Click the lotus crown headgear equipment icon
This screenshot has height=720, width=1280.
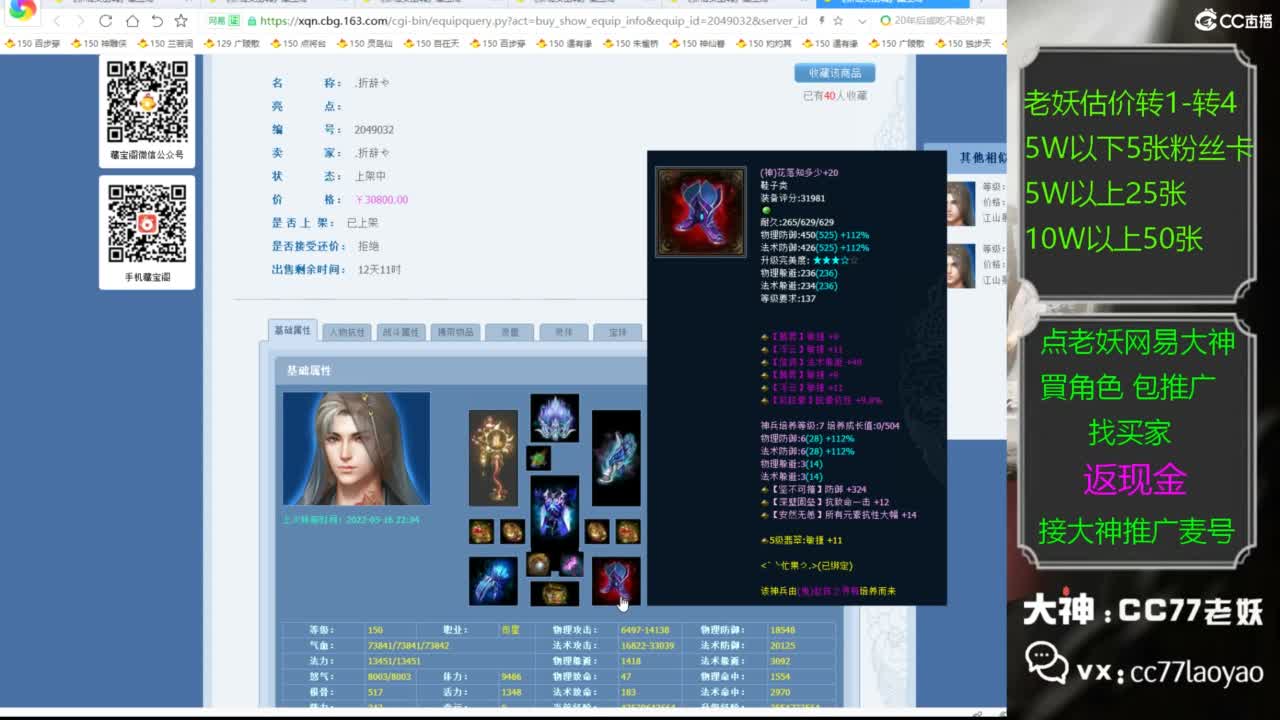tap(555, 418)
